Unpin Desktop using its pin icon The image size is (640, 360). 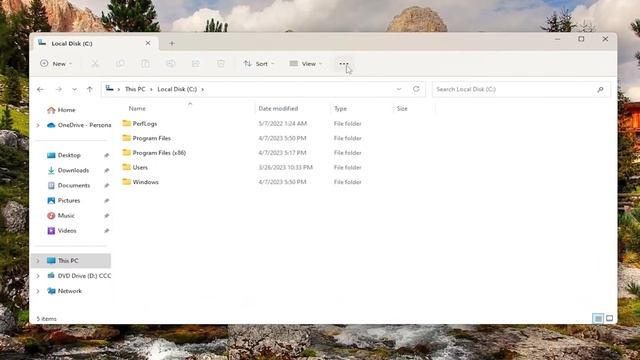tap(107, 156)
